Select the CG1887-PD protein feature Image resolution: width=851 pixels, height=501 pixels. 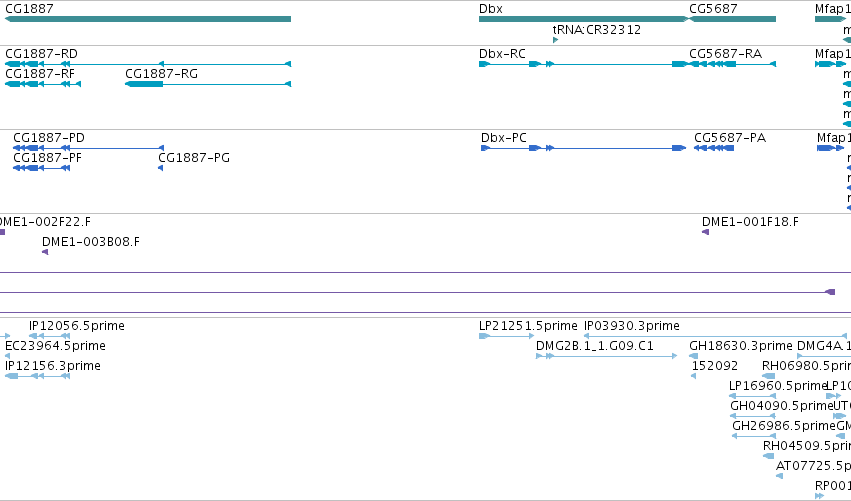(x=88, y=148)
